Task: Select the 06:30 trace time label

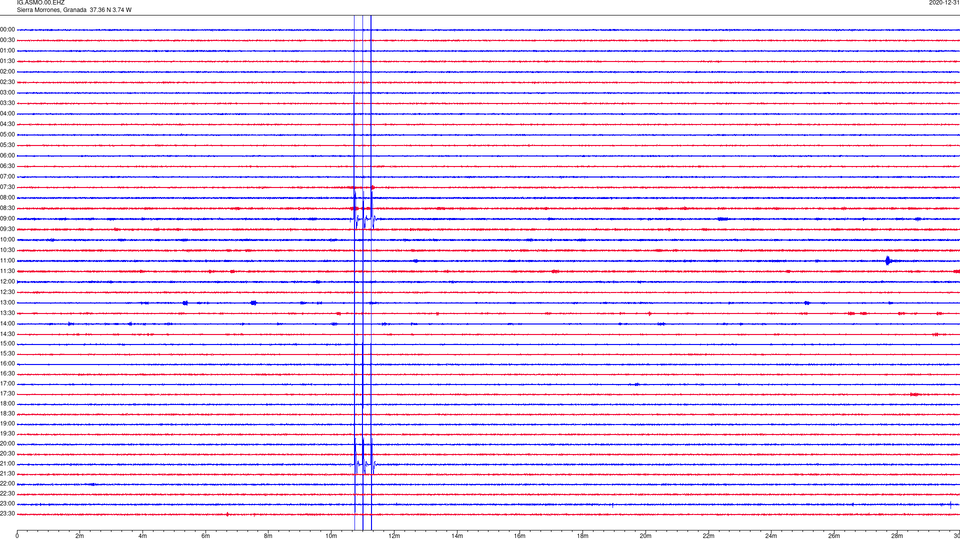Action: point(7,166)
